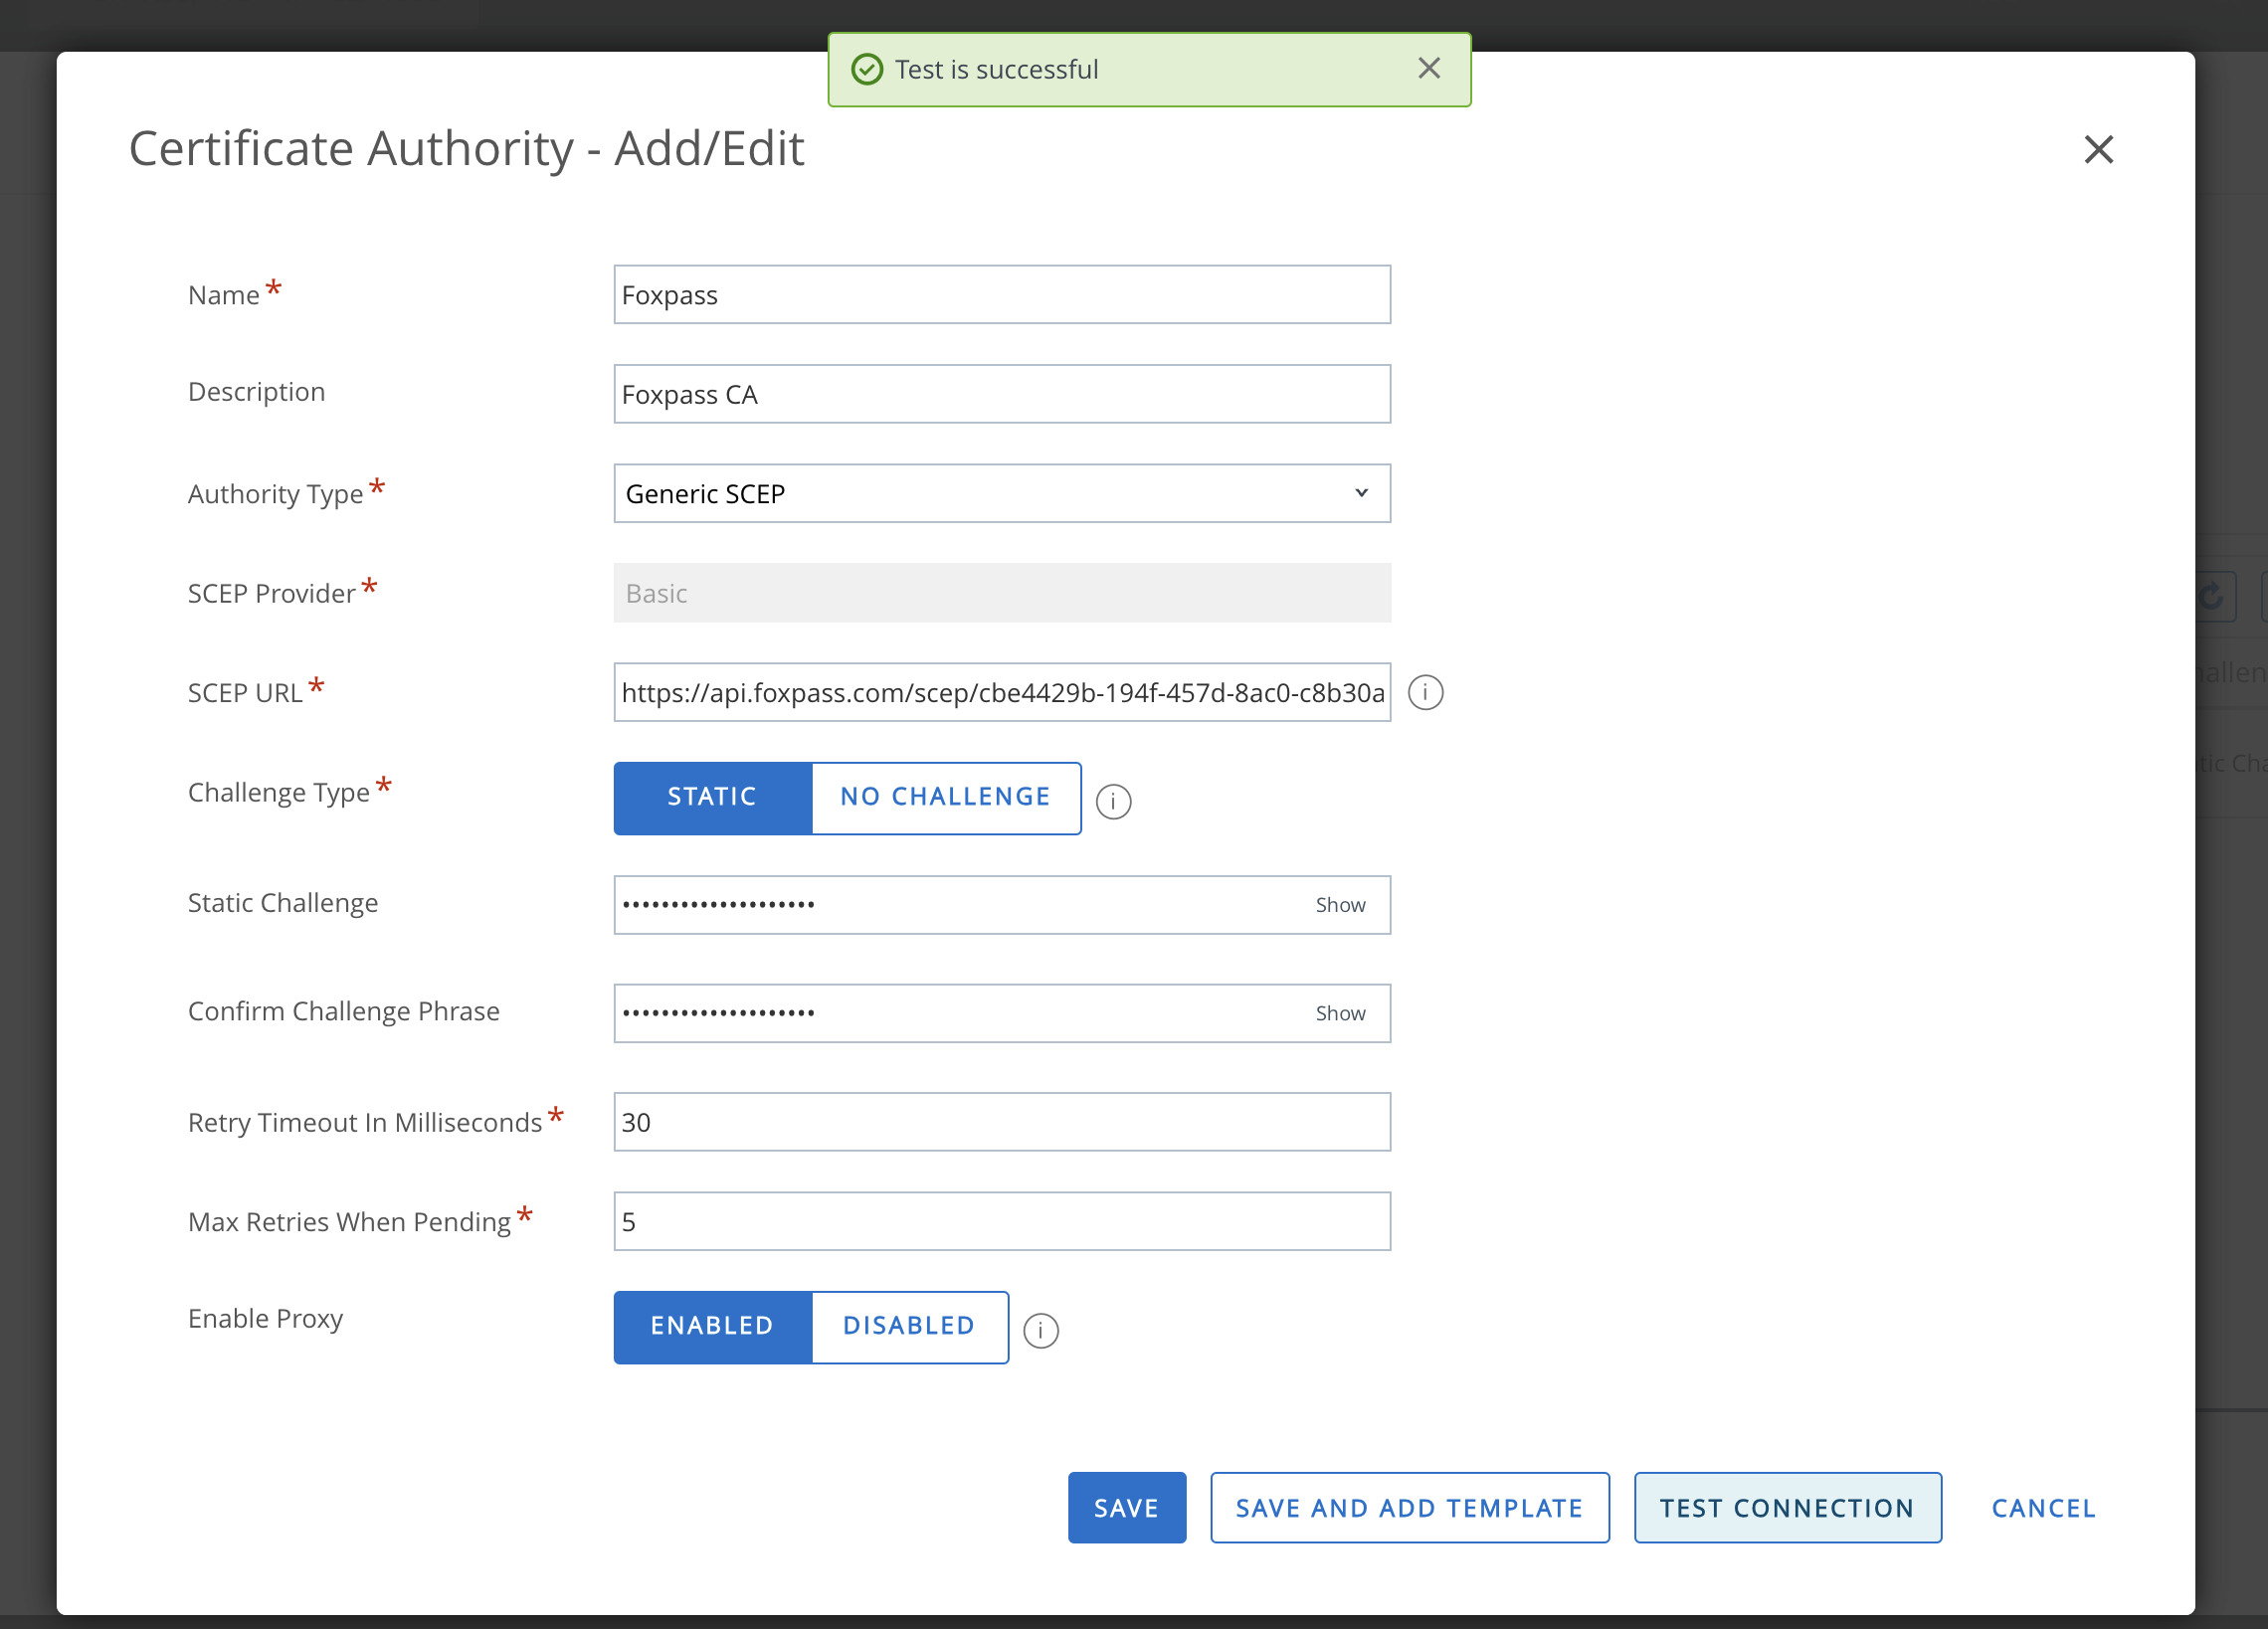Select Generic SCEP from authority type
The height and width of the screenshot is (1629, 2268).
pos(1000,493)
